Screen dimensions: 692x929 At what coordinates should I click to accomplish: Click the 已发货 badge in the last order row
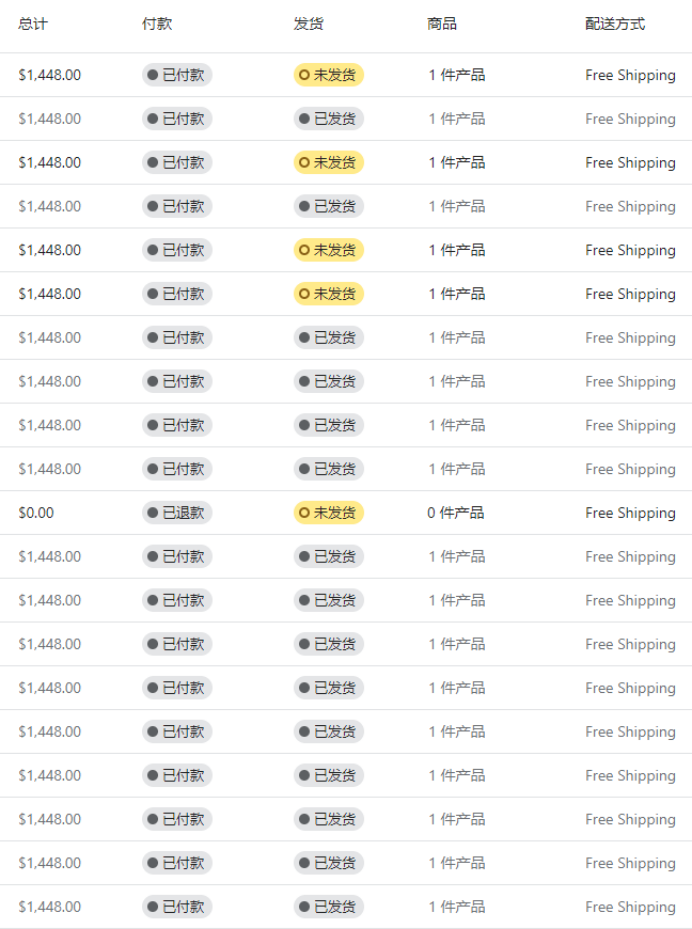click(x=329, y=906)
